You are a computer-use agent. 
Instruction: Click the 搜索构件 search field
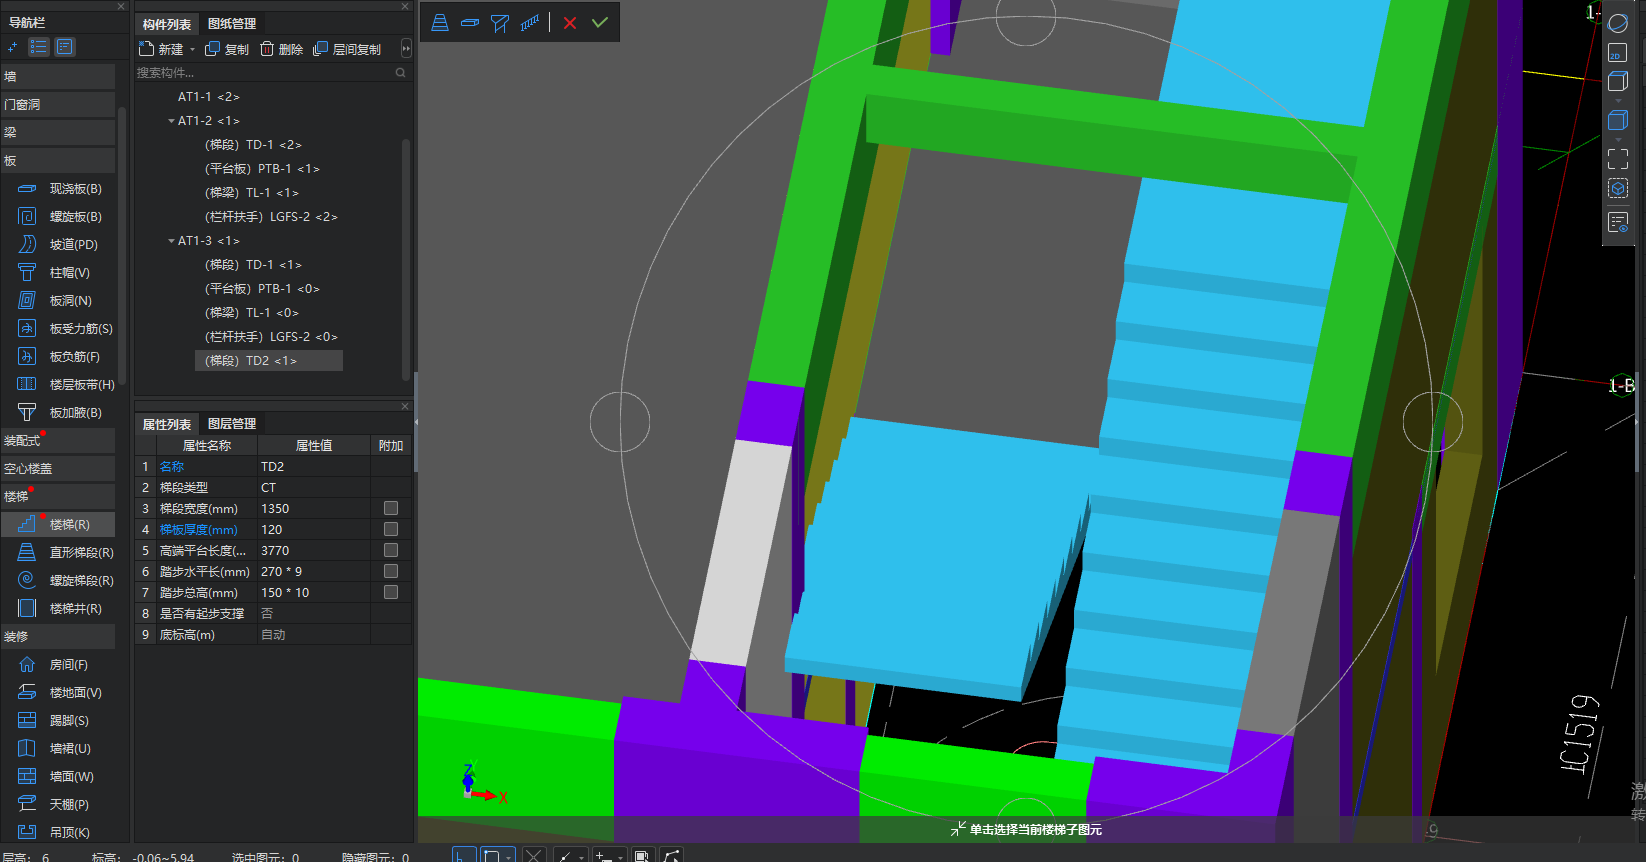[x=265, y=73]
